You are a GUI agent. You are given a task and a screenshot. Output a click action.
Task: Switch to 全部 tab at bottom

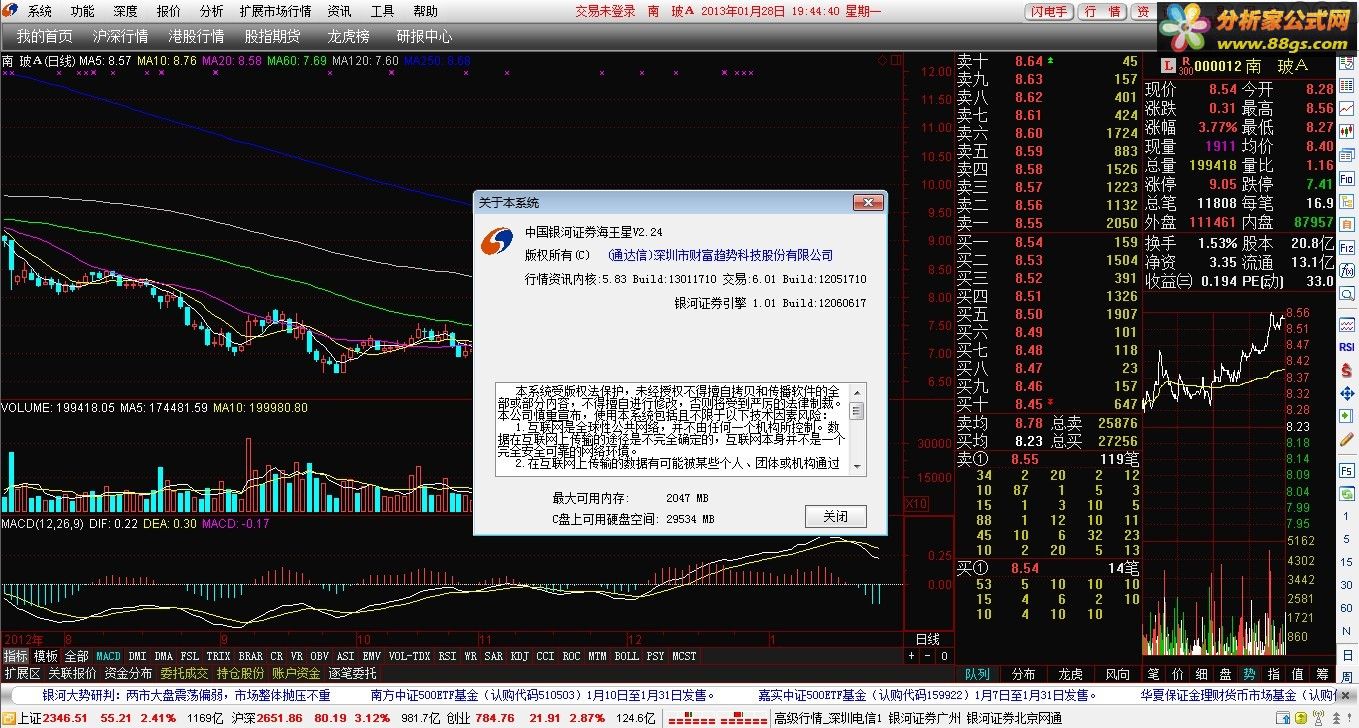pyautogui.click(x=77, y=656)
